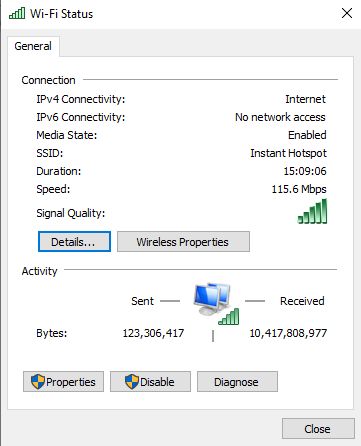Click the Wi-Fi signal icon in title bar

[x=17, y=14]
